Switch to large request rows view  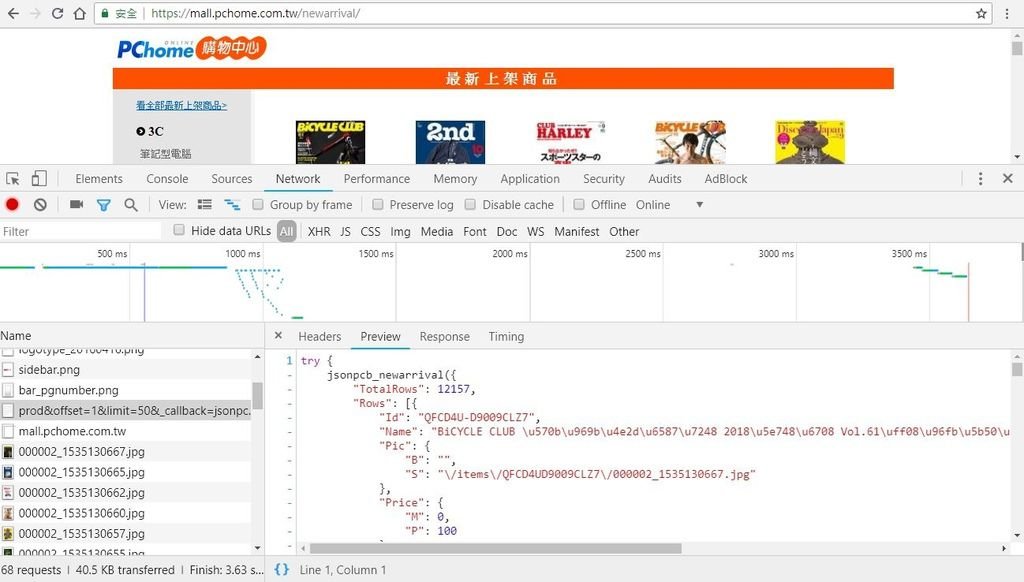coord(204,204)
